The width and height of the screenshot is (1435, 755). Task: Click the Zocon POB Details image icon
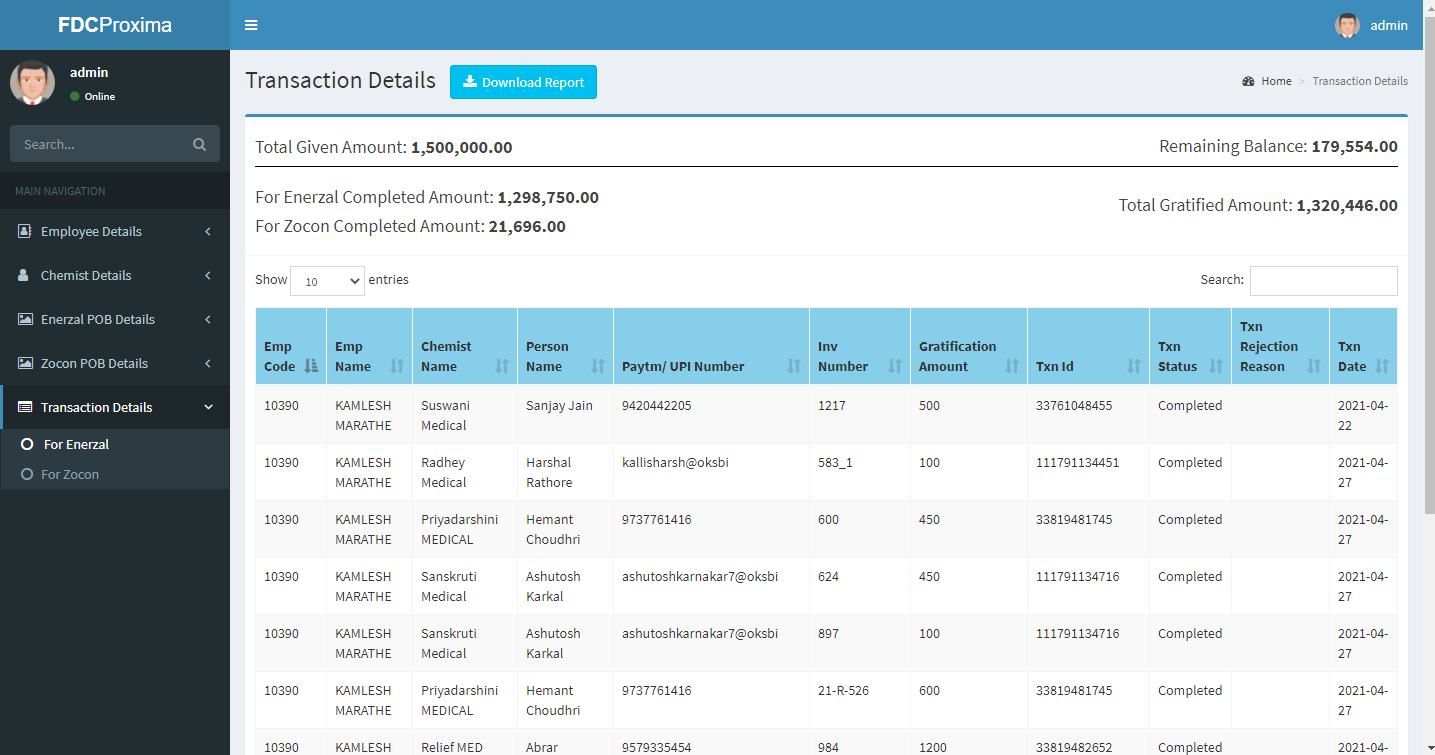click(24, 363)
